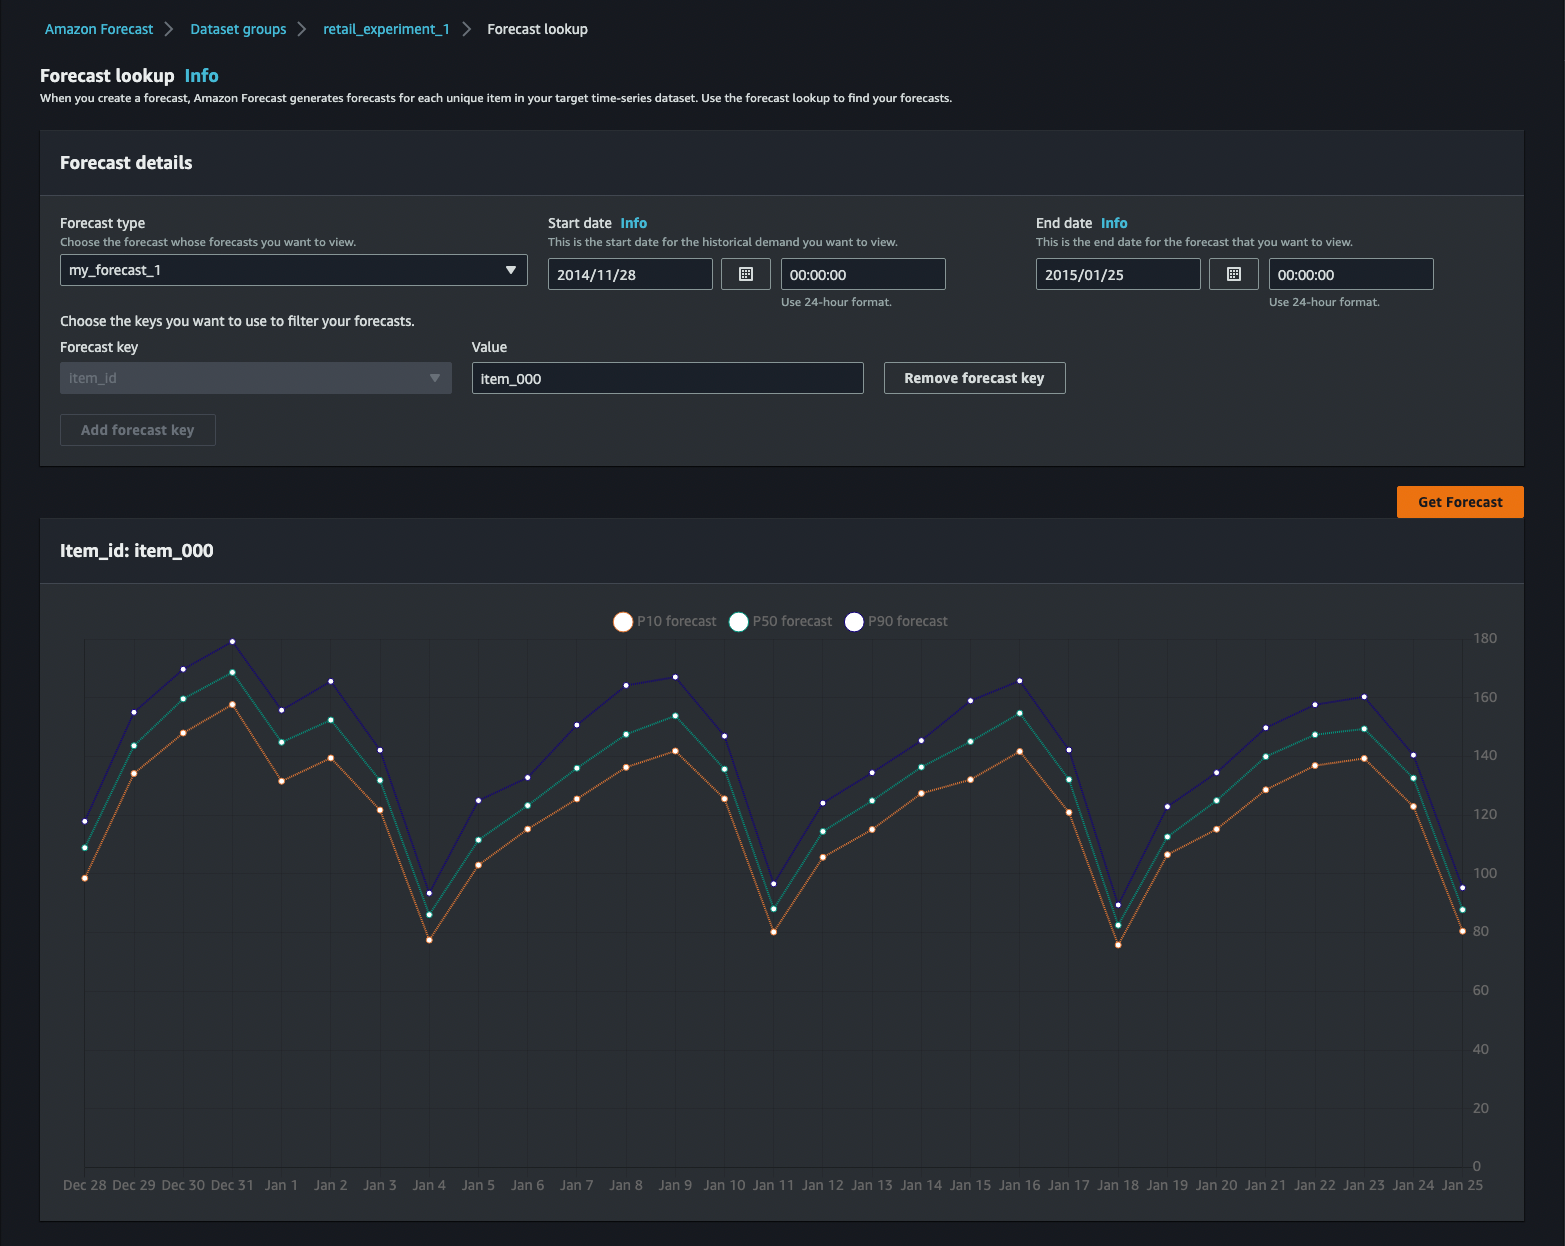Open the Start date calendar picker
1565x1246 pixels.
click(745, 274)
